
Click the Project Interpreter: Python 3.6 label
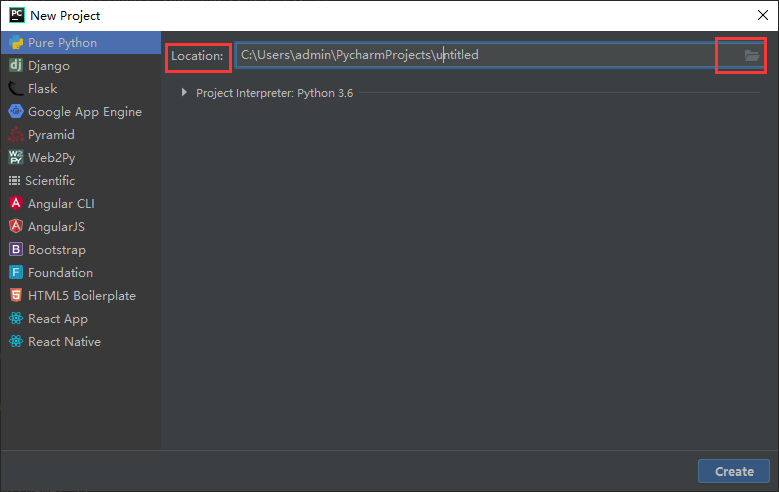pos(274,93)
